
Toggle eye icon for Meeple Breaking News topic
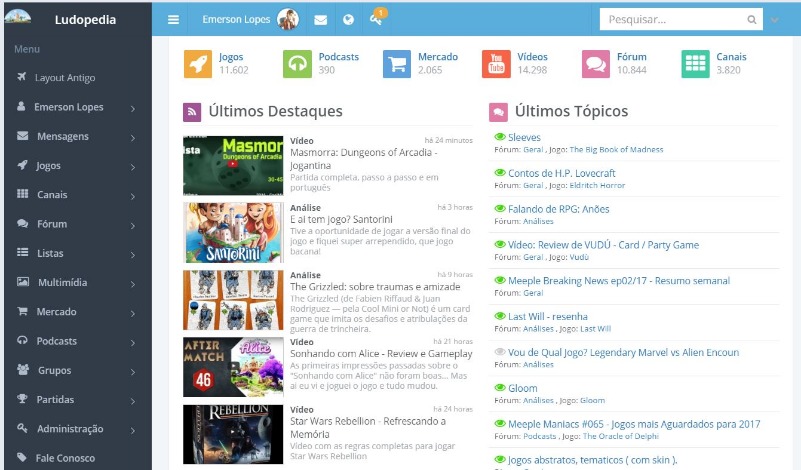pyautogui.click(x=500, y=280)
